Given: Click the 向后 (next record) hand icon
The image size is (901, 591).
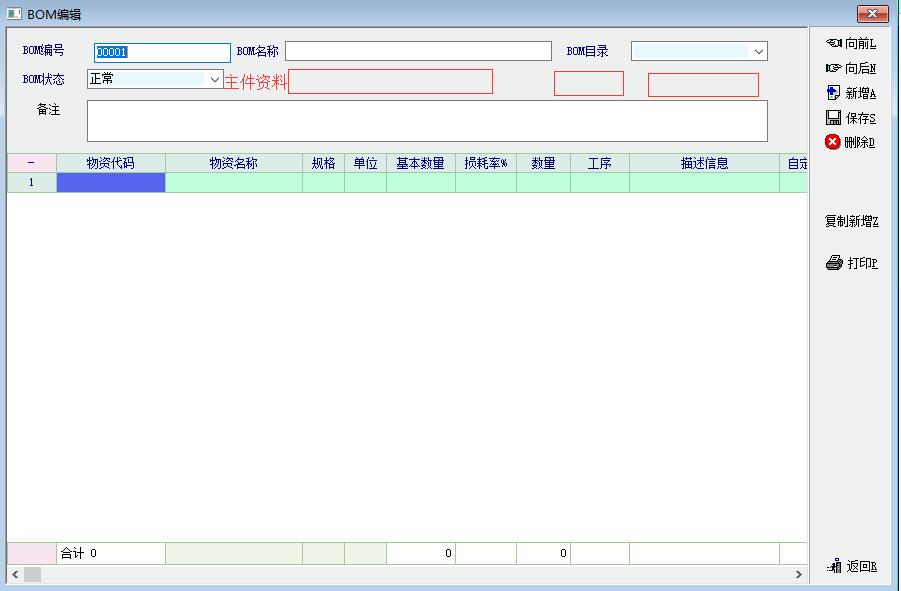Looking at the screenshot, I should 833,68.
